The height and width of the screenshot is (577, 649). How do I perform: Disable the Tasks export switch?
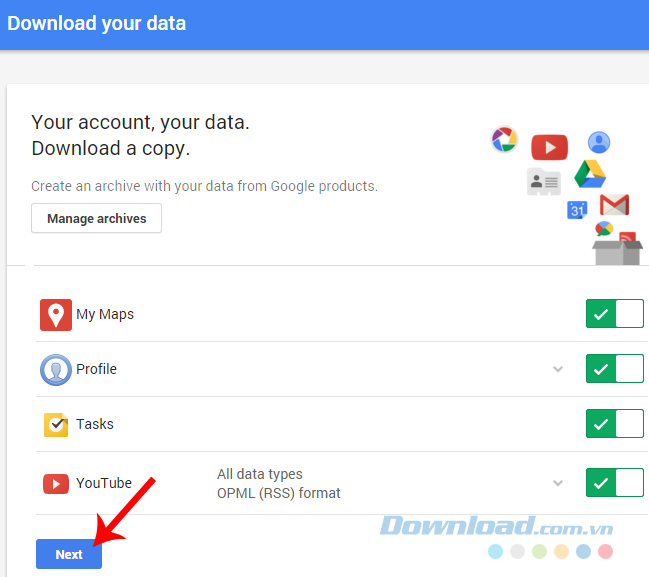(x=615, y=423)
